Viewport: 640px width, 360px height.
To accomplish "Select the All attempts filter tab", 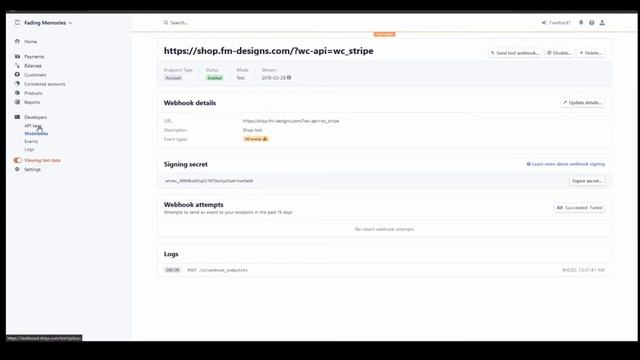I will click(x=560, y=208).
